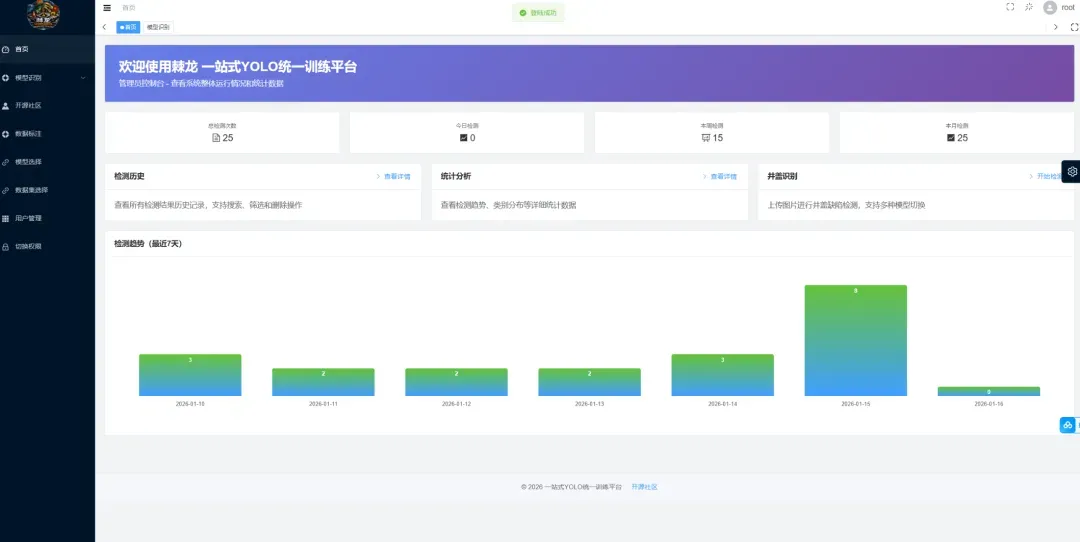Click the 2026-01-14 bar in chart
Screen dimensions: 1080x542
tap(723, 375)
